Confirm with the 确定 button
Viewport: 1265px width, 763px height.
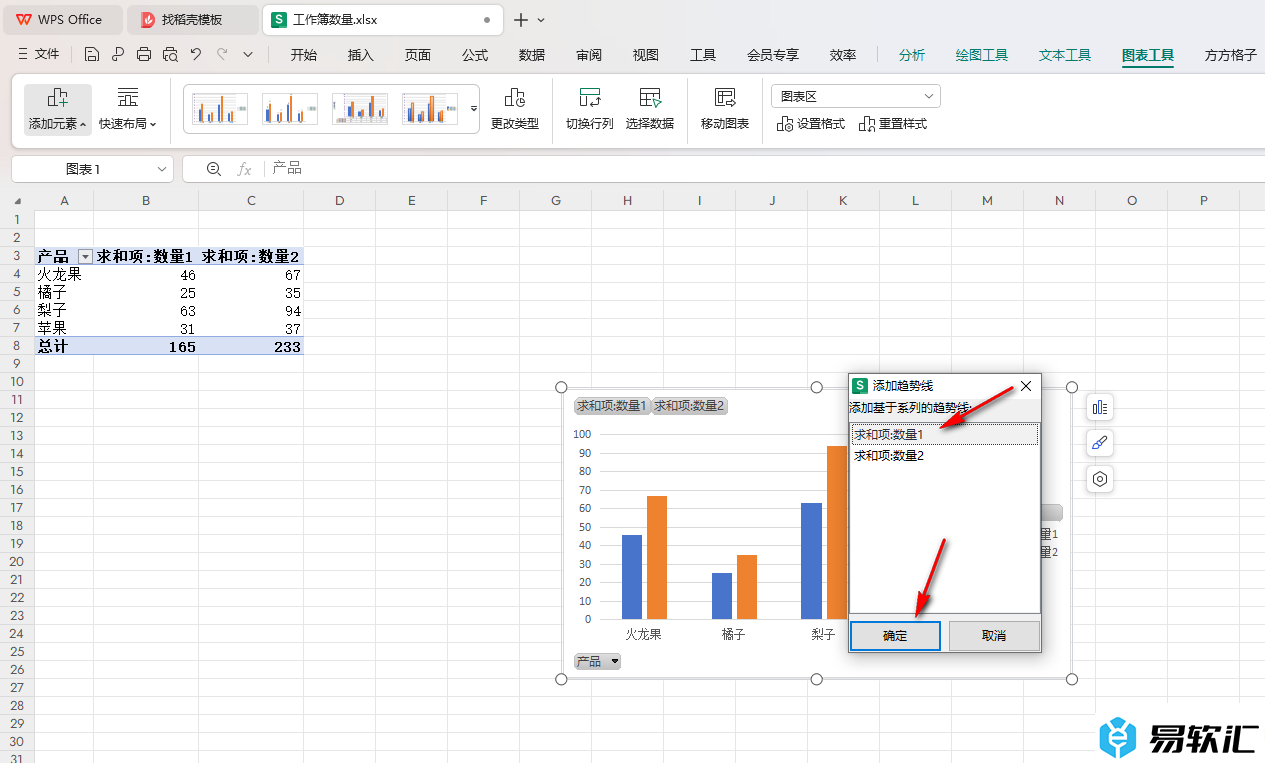pos(895,636)
